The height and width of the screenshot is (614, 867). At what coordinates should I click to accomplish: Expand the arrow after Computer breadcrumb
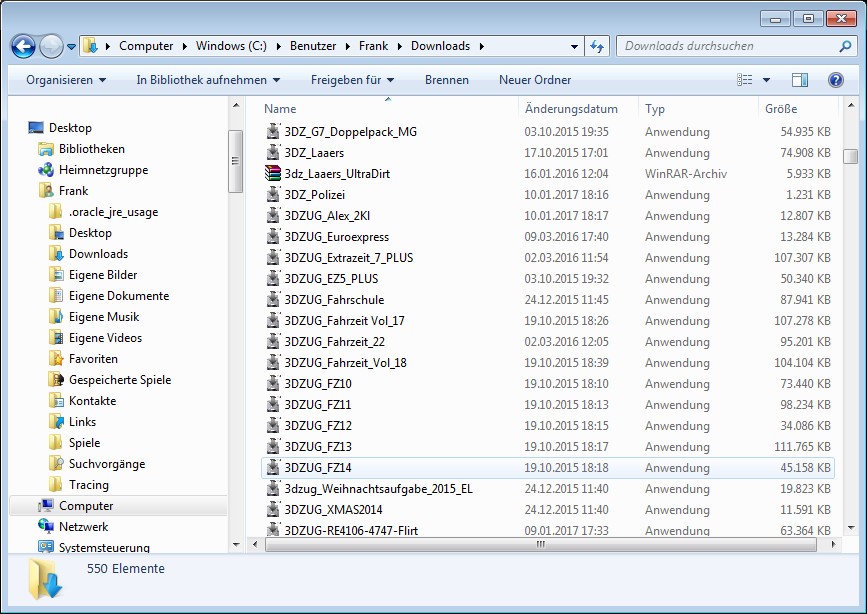(x=184, y=46)
